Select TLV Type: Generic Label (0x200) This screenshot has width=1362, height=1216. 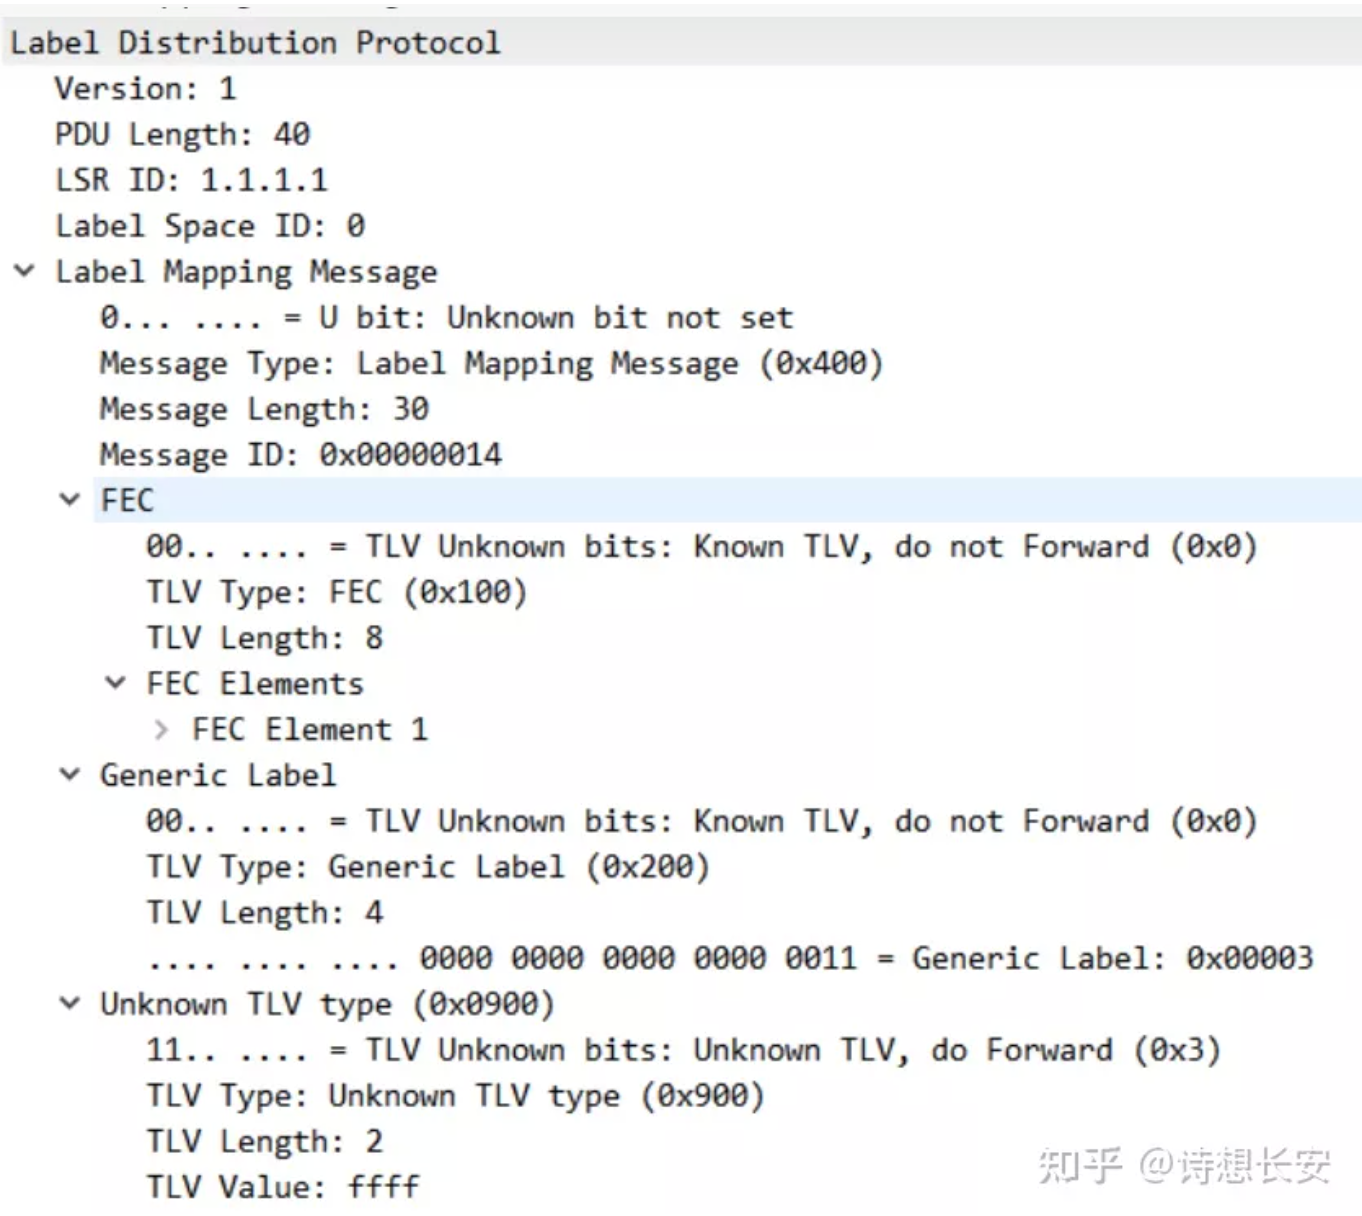click(x=428, y=867)
